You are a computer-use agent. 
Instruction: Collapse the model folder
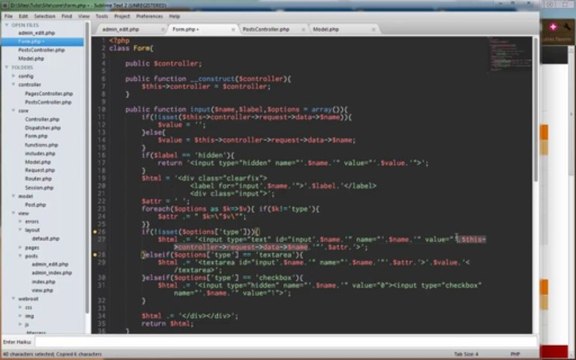(14, 196)
